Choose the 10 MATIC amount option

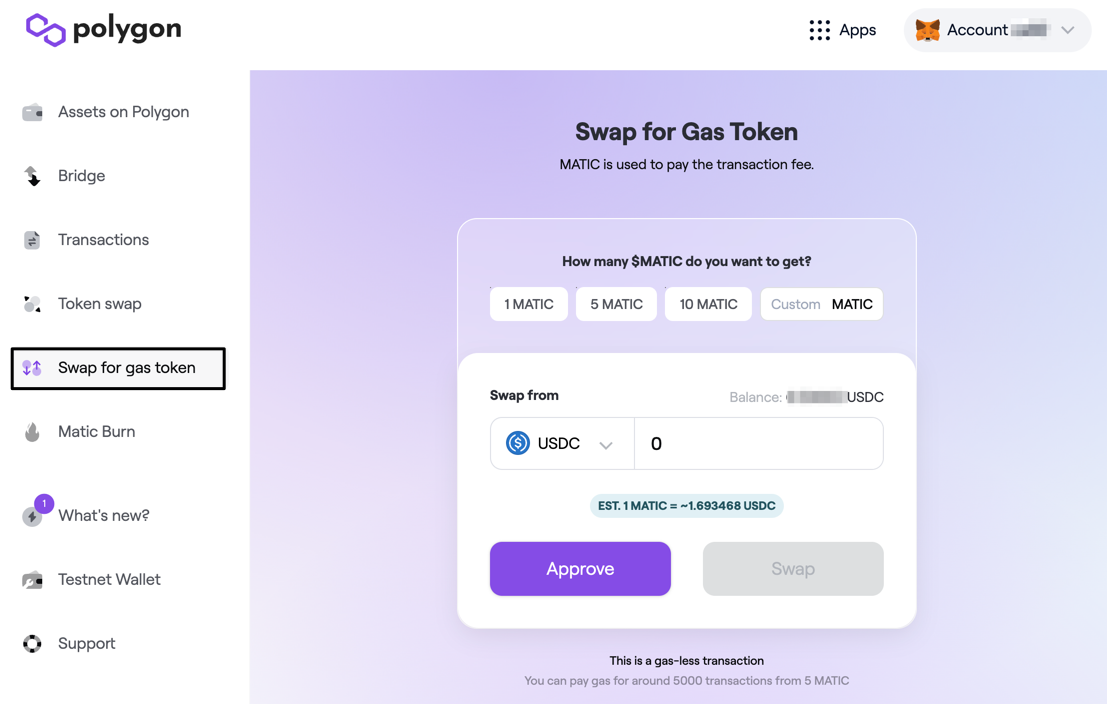pos(708,304)
